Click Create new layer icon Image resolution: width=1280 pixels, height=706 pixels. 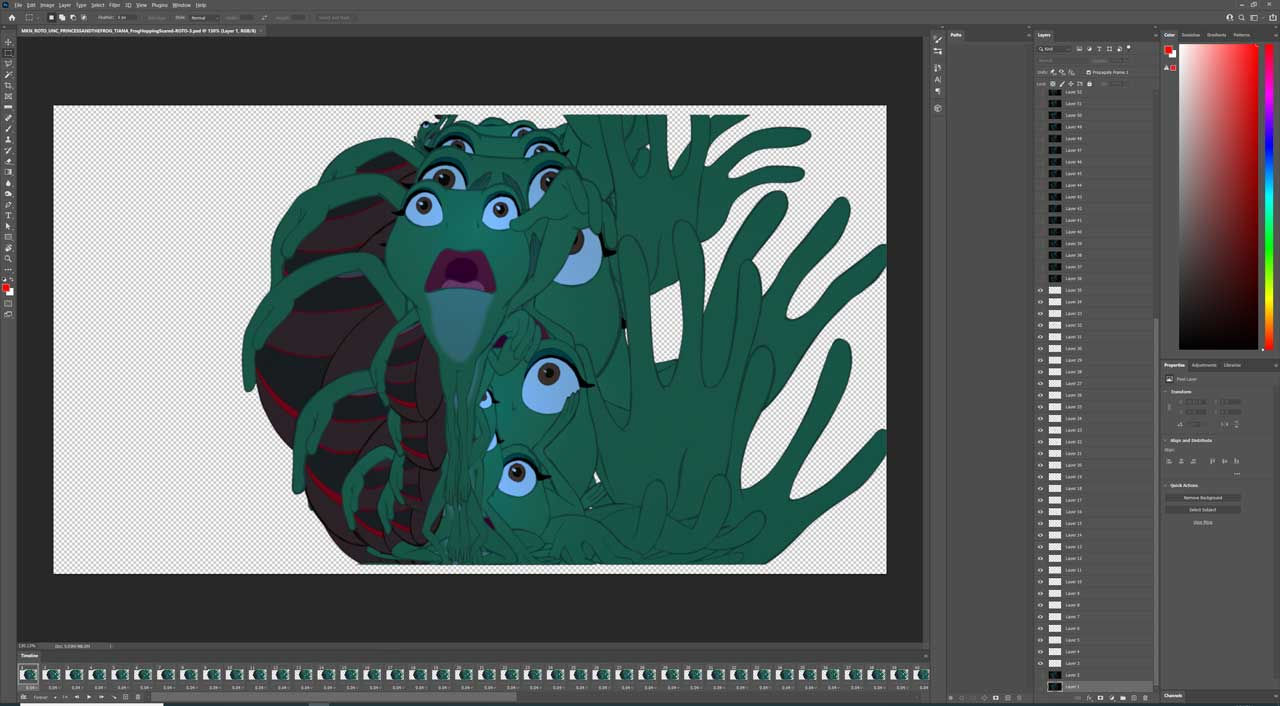[1133, 698]
